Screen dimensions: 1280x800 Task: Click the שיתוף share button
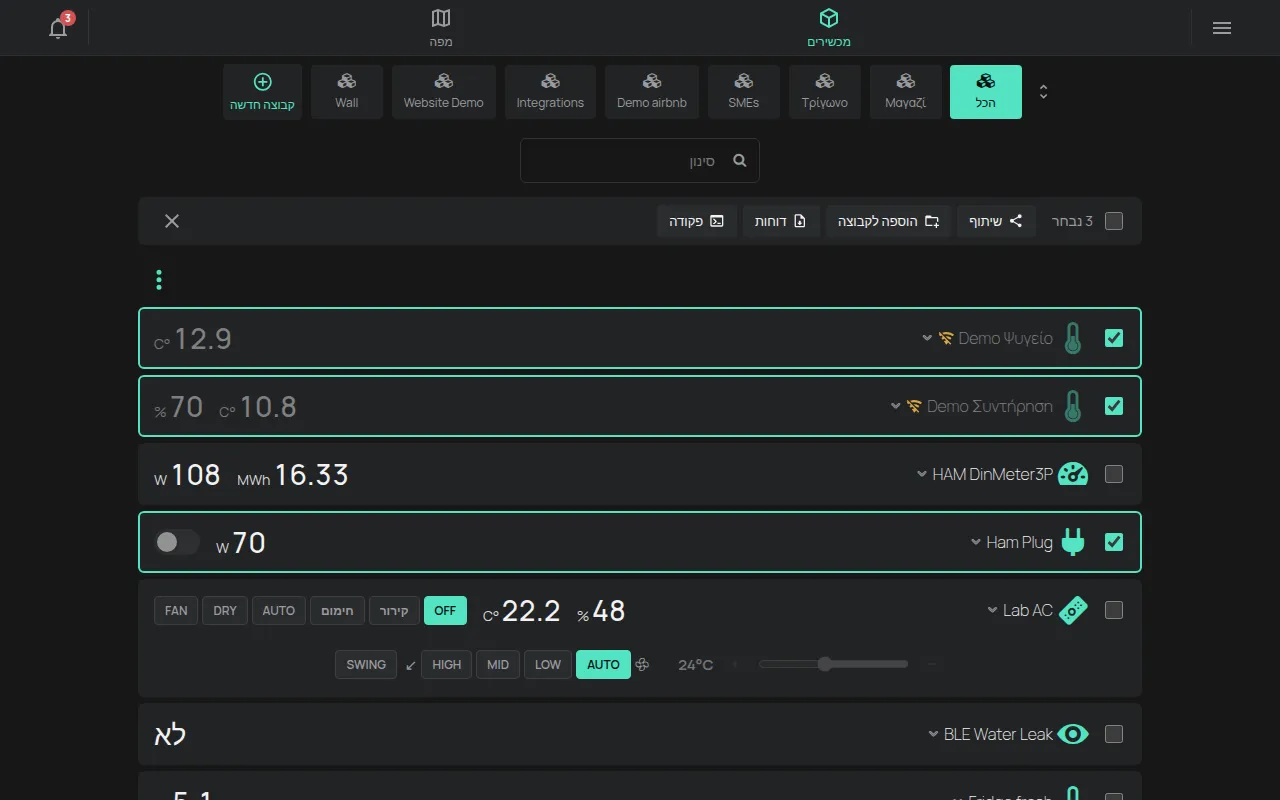(994, 221)
